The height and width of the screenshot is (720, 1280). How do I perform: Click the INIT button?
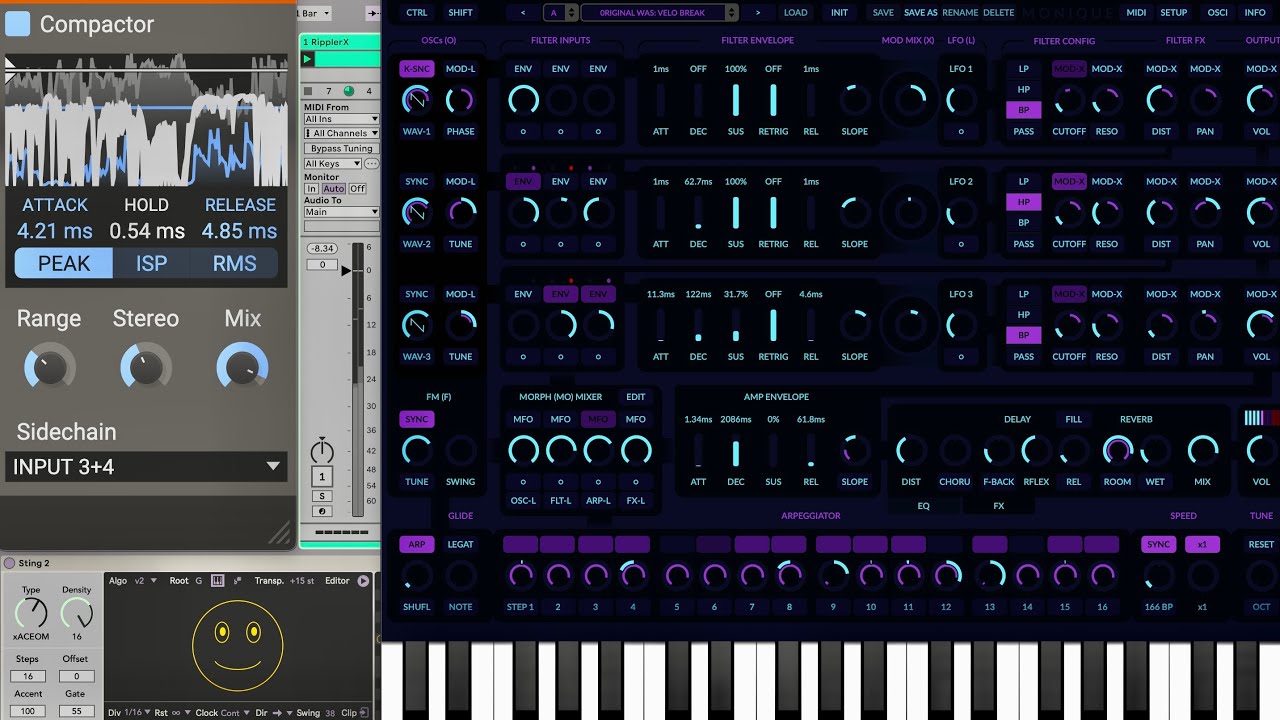click(x=839, y=12)
